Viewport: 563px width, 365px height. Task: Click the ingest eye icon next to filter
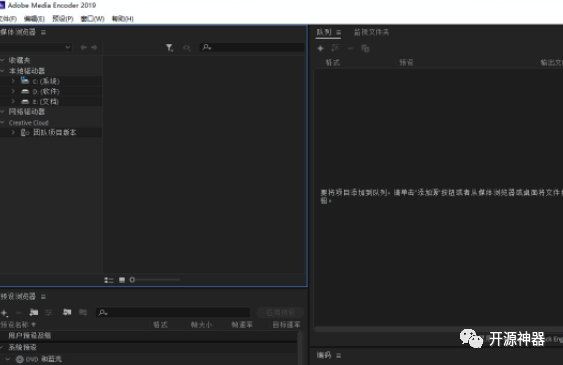[x=186, y=48]
